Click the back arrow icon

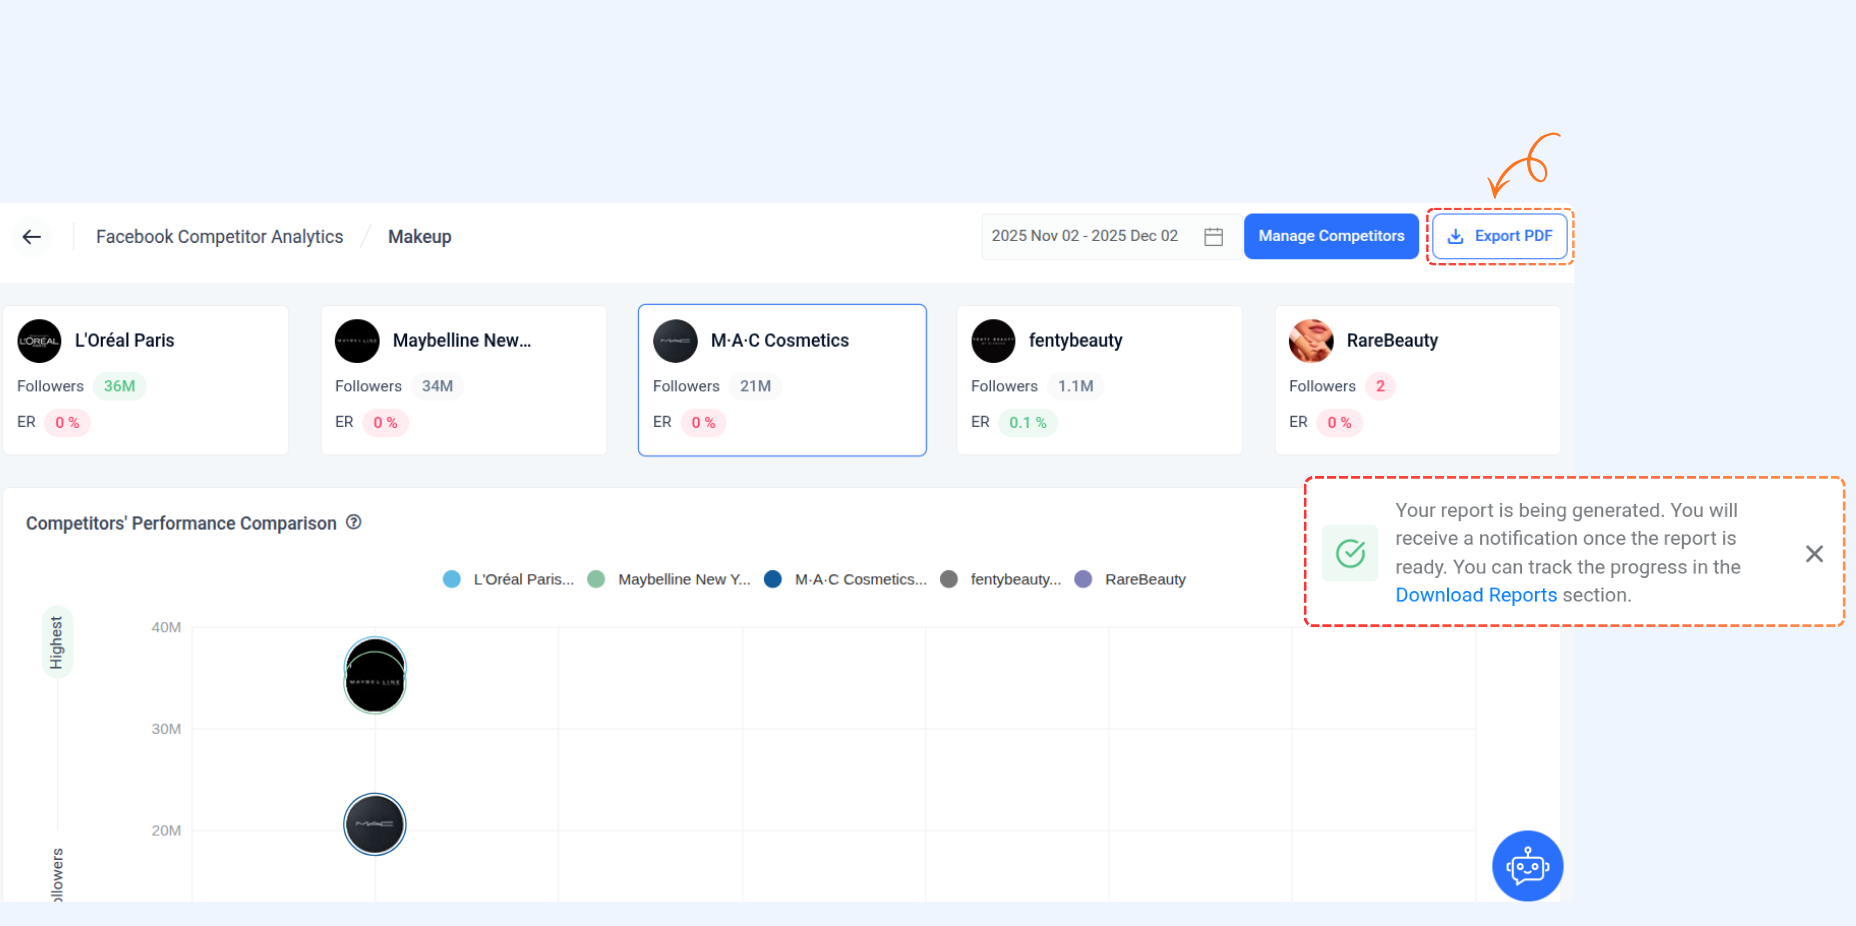tap(32, 237)
